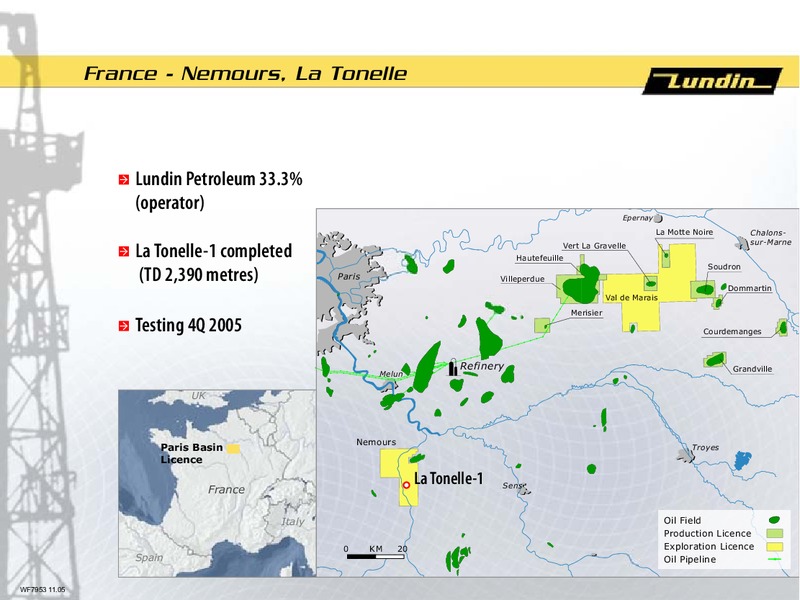Click the 'Sens' town label
Viewport: 800px width, 600px height.
click(x=512, y=486)
